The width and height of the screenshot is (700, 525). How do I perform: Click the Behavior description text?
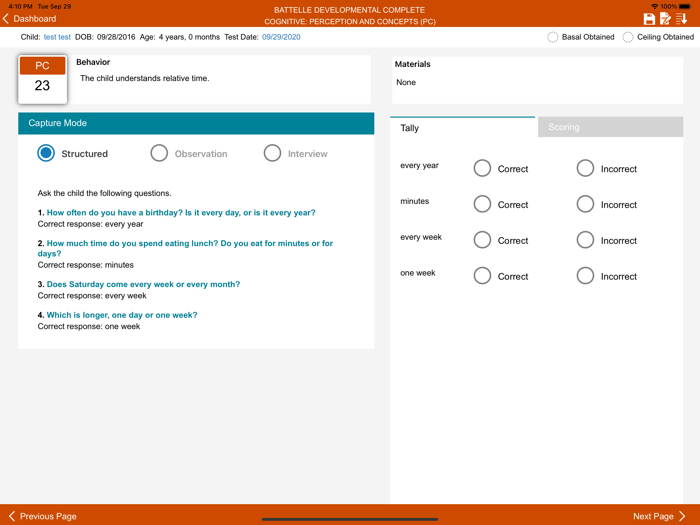[x=145, y=78]
